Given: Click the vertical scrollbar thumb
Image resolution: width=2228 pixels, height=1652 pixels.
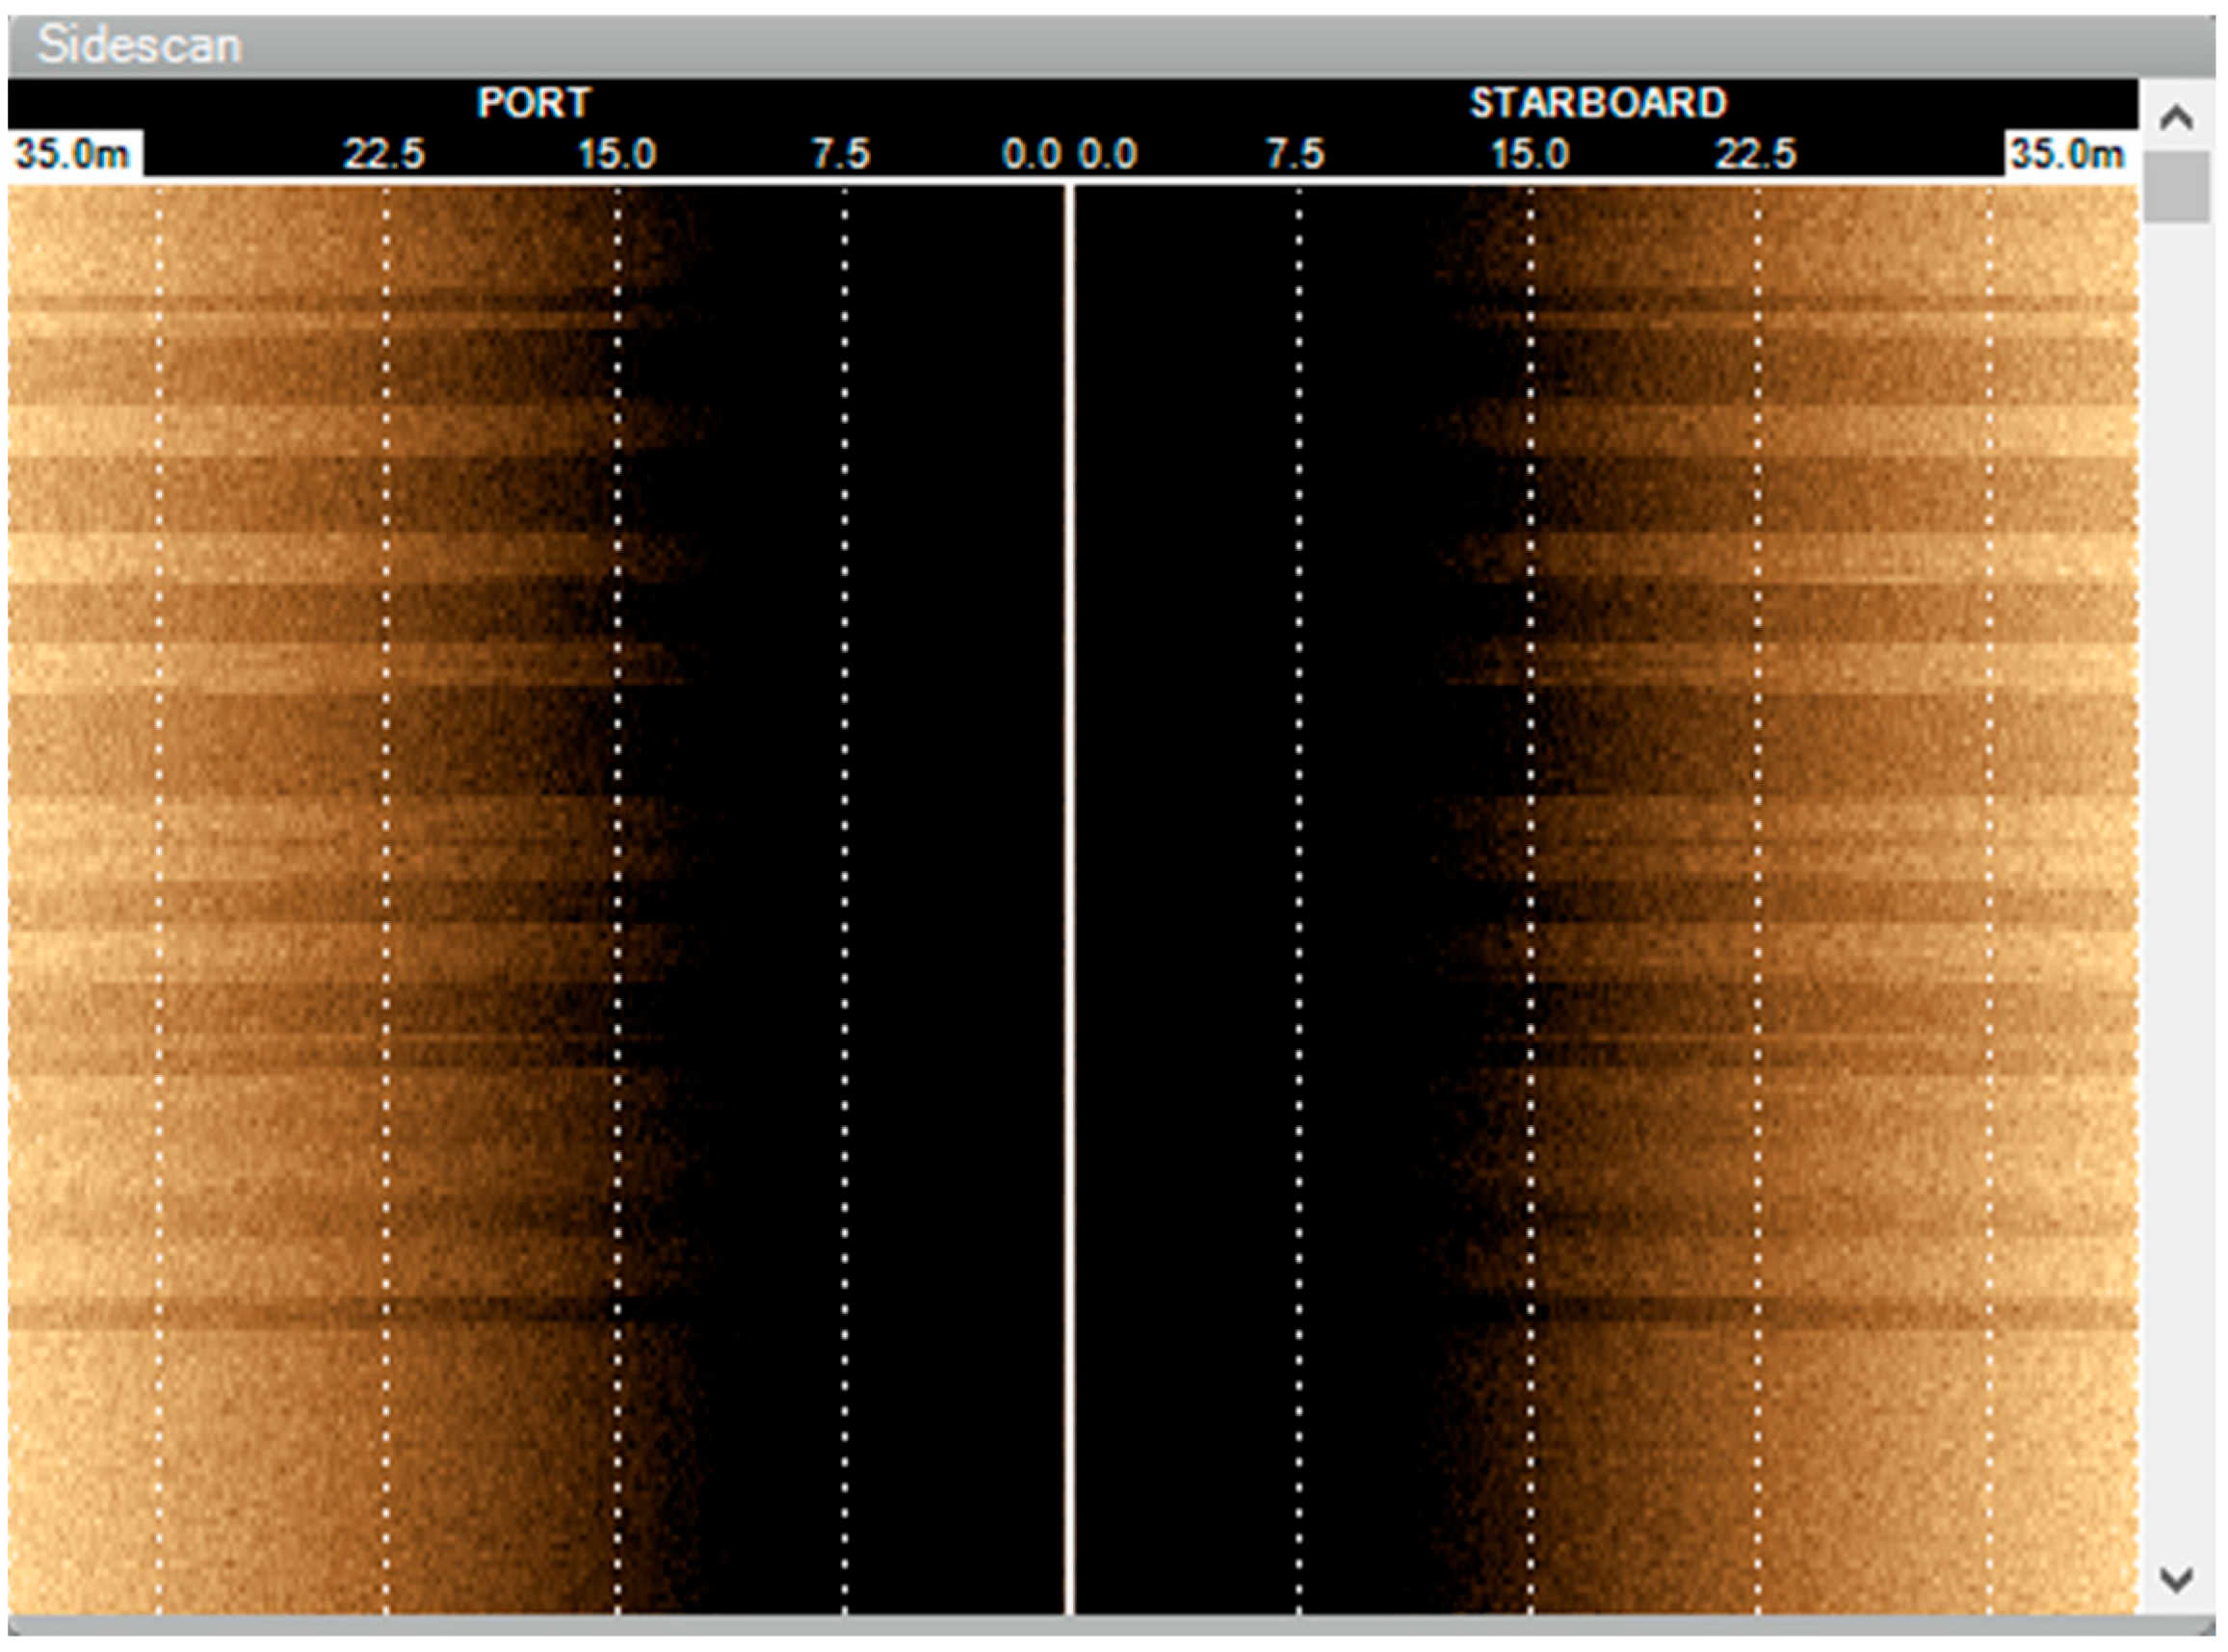Looking at the screenshot, I should (2177, 187).
